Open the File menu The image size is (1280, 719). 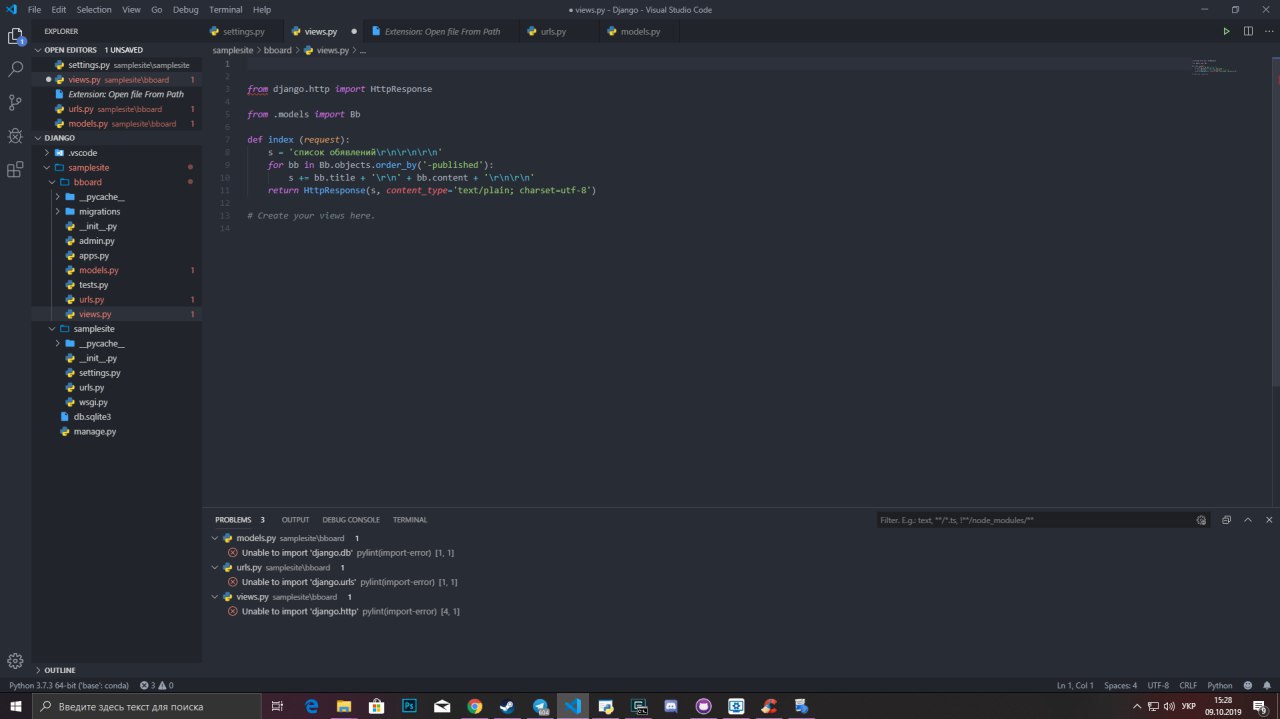tap(34, 9)
